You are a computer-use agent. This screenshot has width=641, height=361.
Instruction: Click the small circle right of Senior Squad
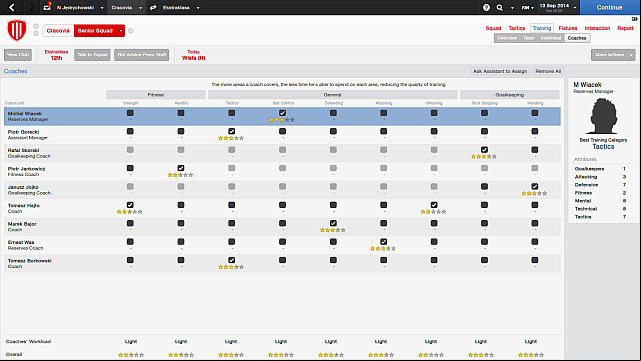(x=131, y=31)
